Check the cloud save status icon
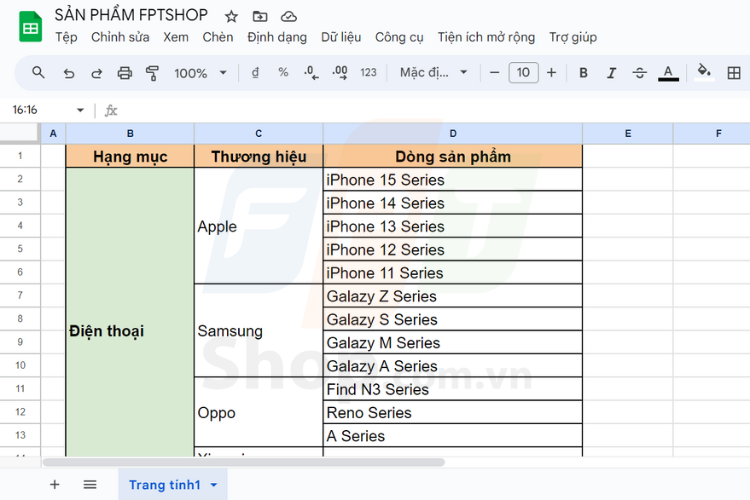Screen dimensions: 750x500 point(288,17)
